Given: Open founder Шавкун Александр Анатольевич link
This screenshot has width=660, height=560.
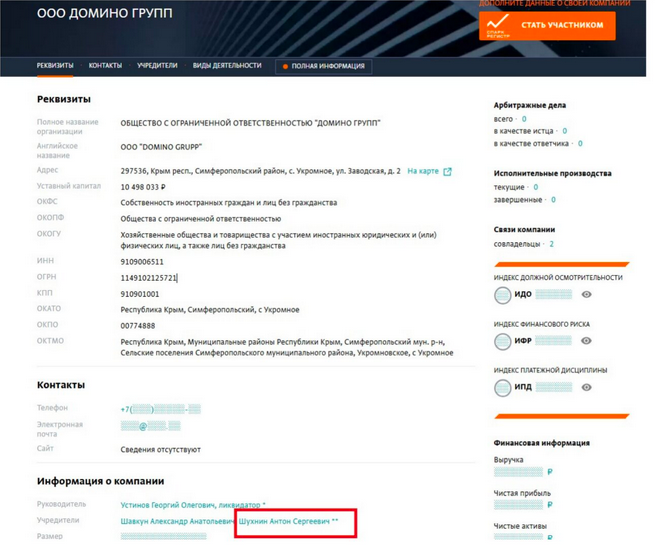Looking at the screenshot, I should click(177, 521).
